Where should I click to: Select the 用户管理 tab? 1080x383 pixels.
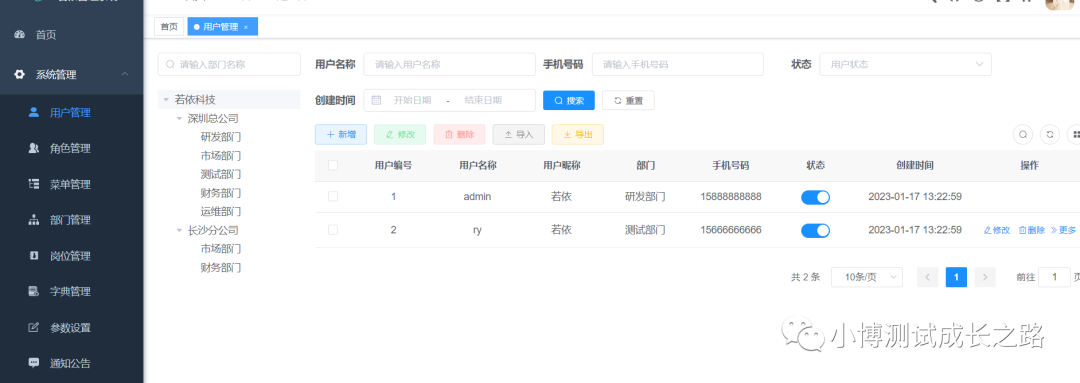click(x=222, y=27)
